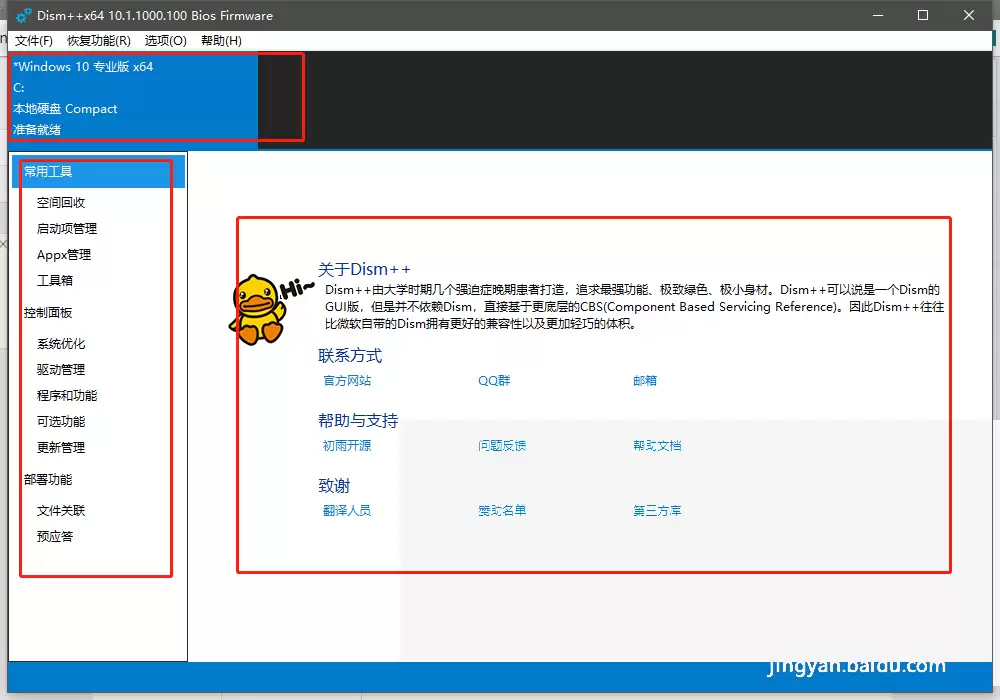Click the 邮箱 link
Viewport: 1000px width, 700px height.
(x=645, y=381)
